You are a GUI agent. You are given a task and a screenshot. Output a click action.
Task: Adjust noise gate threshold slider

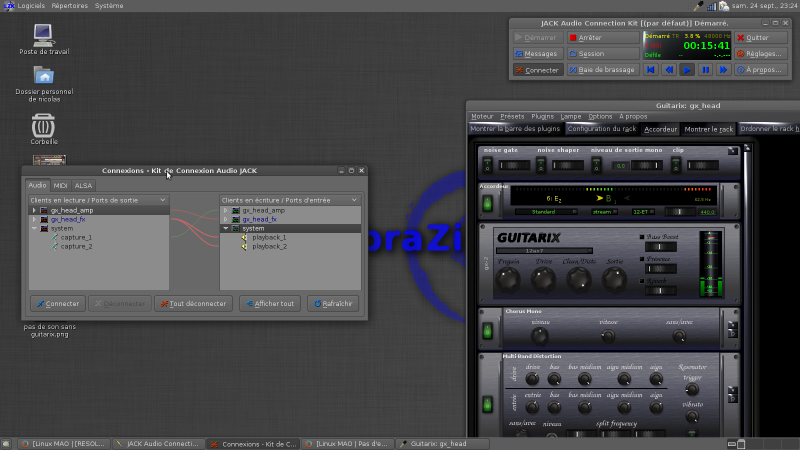(x=514, y=165)
